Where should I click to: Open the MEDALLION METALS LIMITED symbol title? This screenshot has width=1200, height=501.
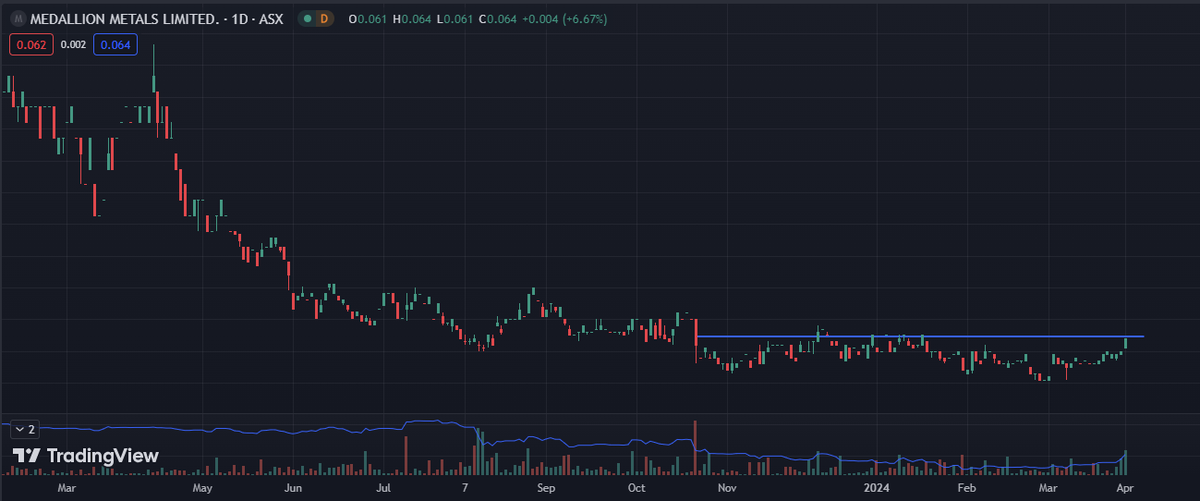coord(156,19)
